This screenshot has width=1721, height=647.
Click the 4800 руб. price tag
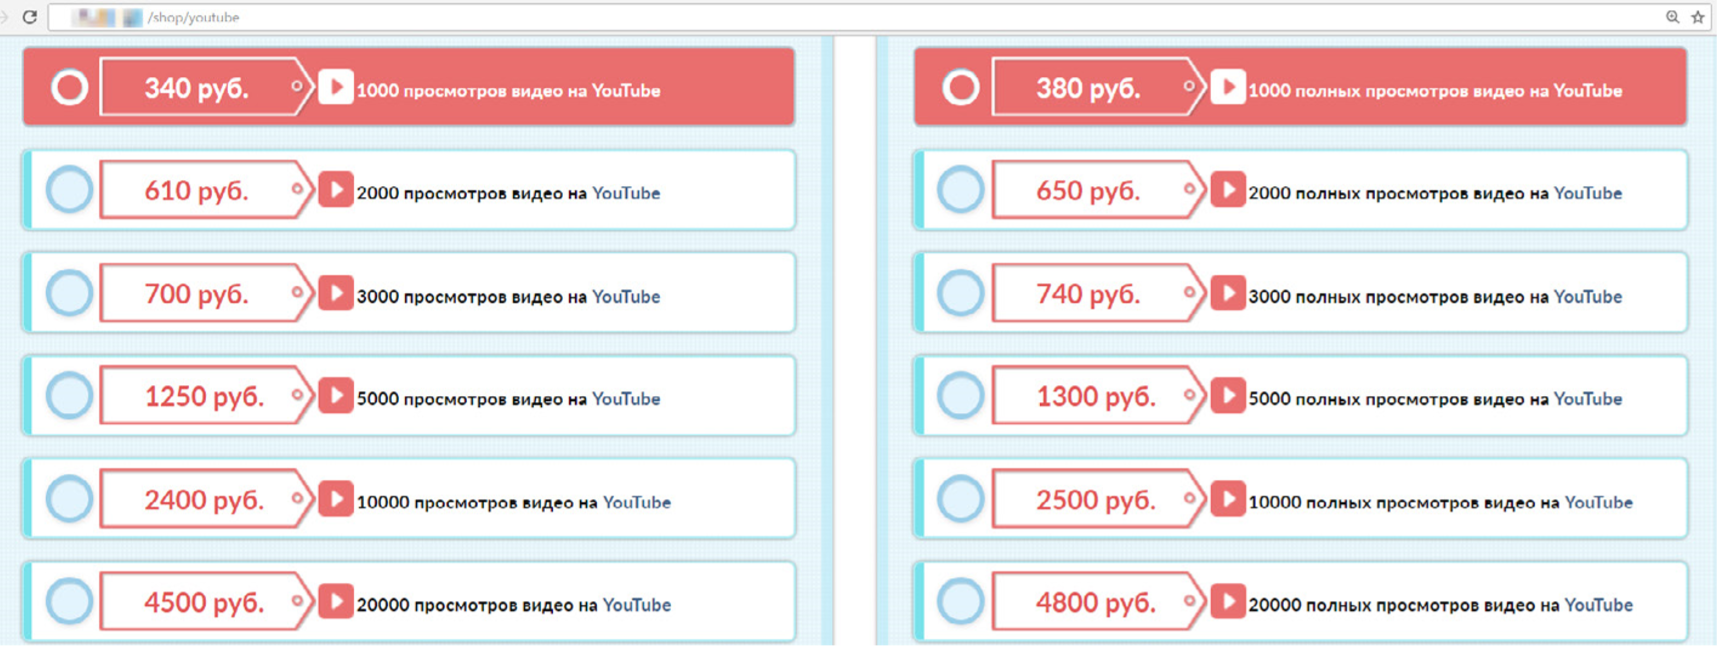(1099, 602)
